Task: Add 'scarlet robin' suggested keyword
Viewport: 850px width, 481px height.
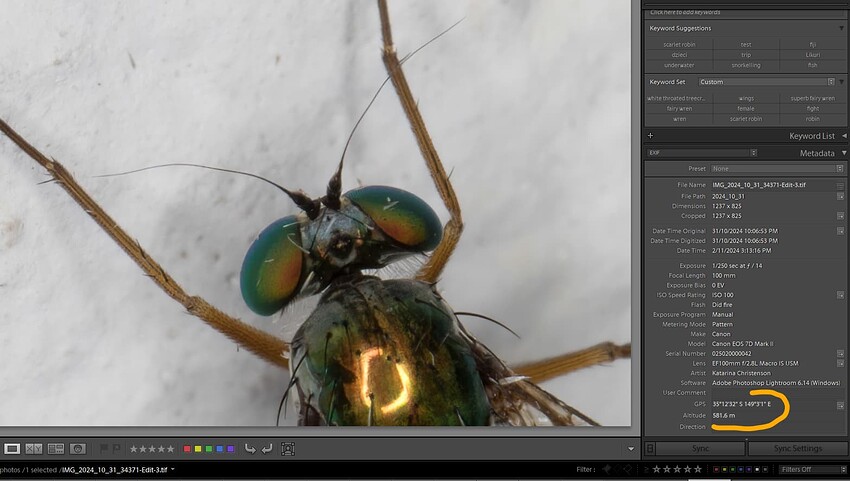Action: 679,44
